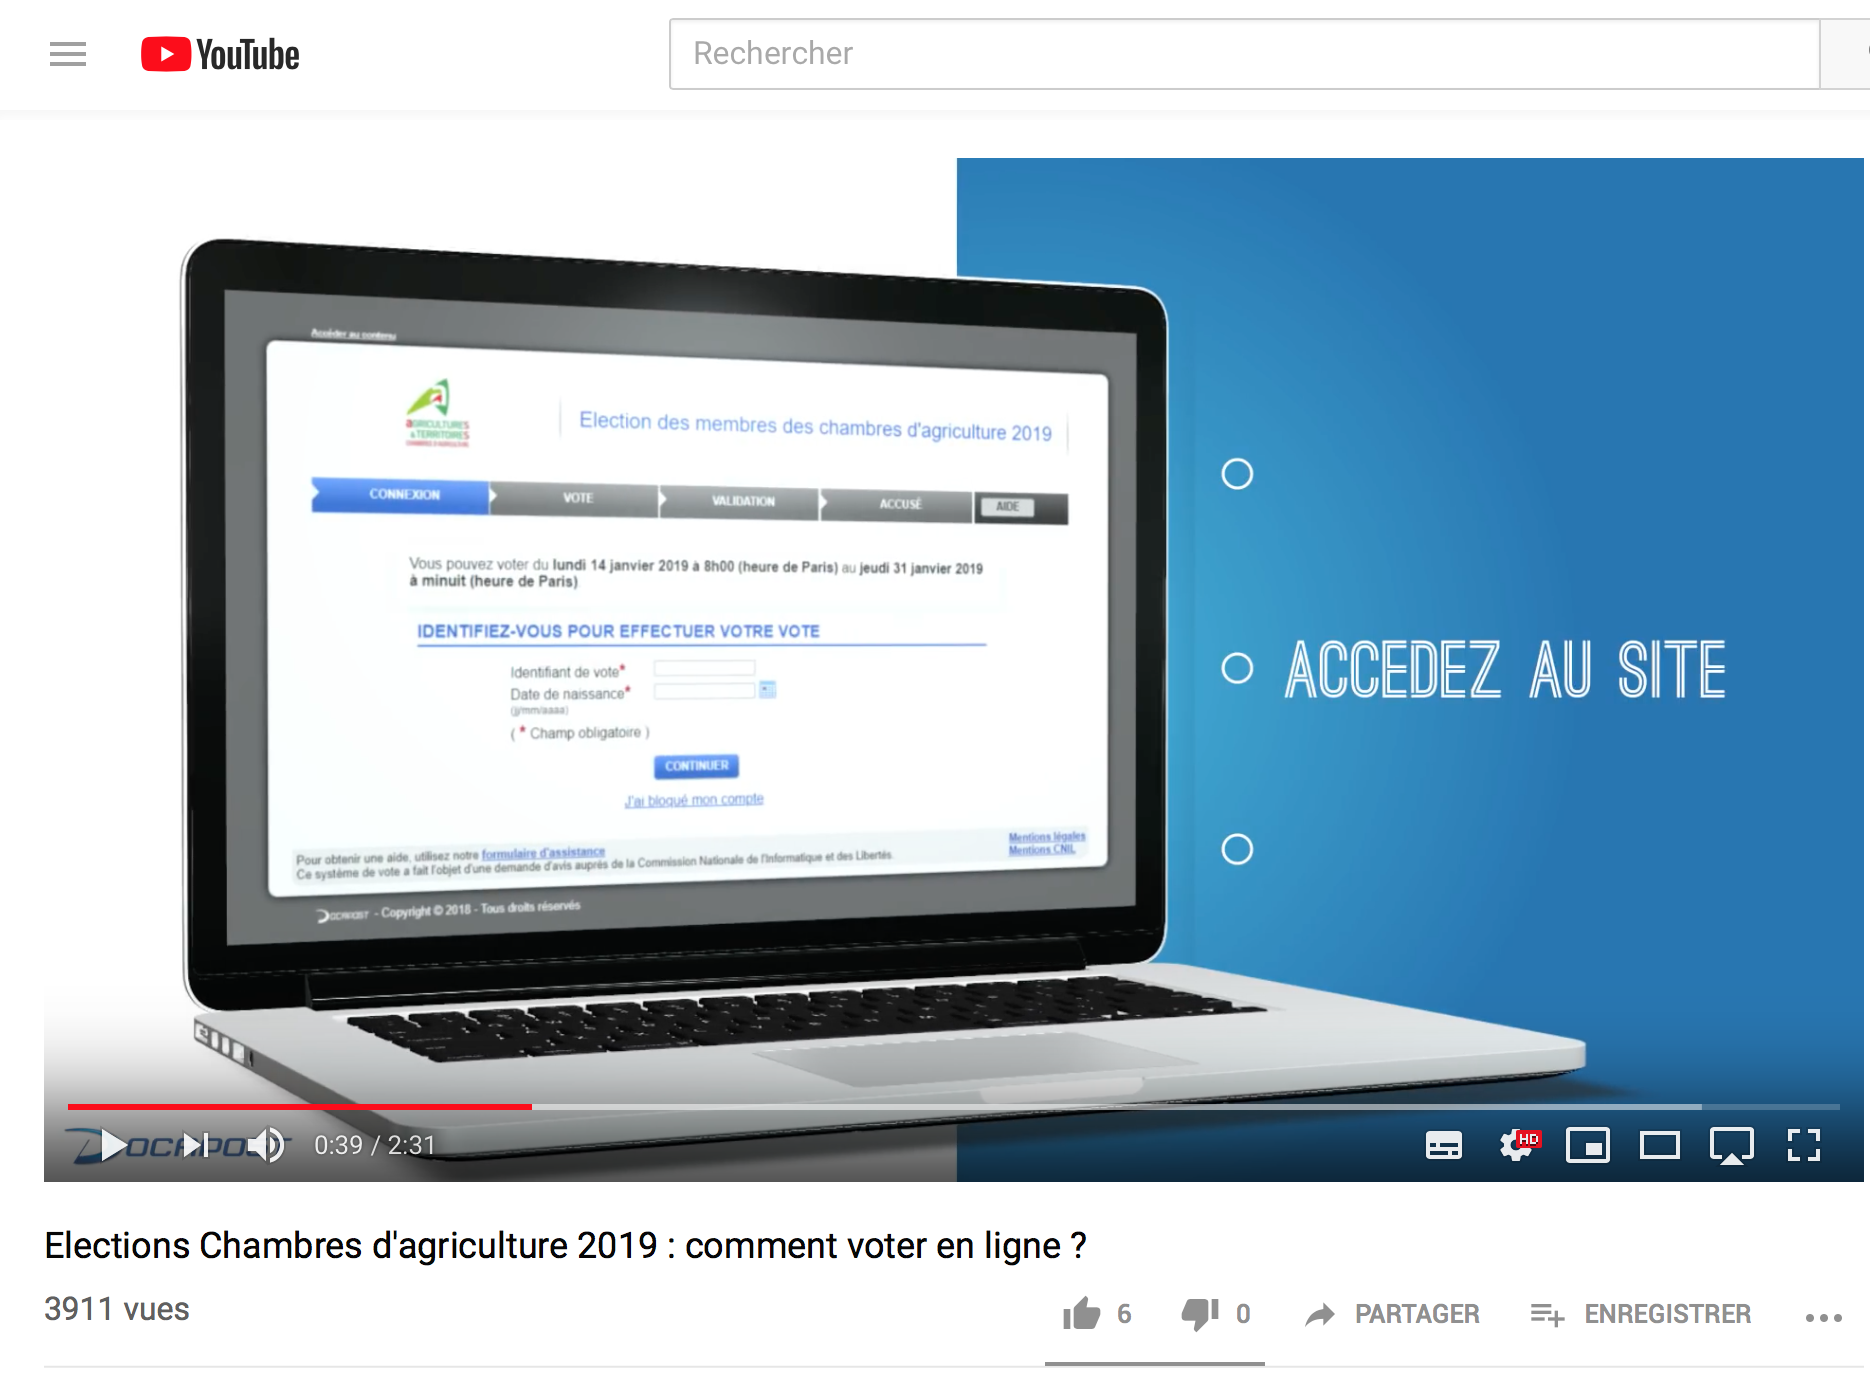This screenshot has width=1870, height=1374.
Task: Seek on the red video progress bar
Action: coord(300,1106)
